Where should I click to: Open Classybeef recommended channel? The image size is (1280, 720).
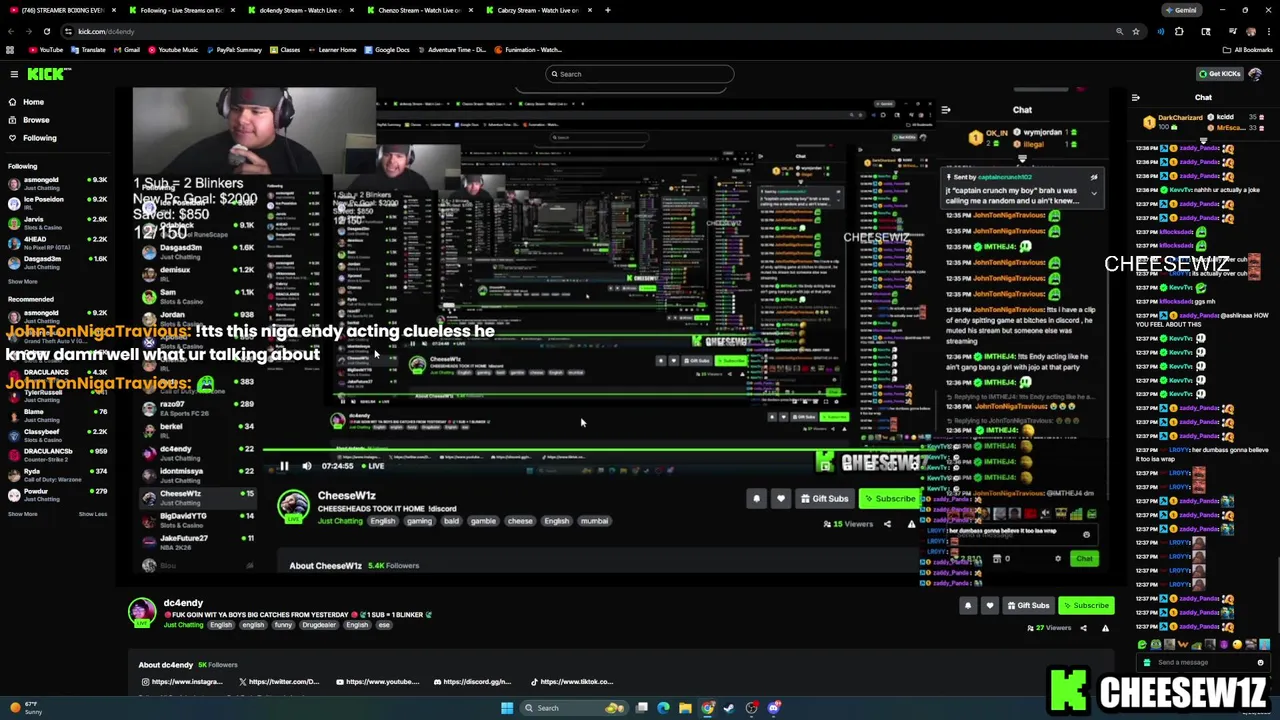coord(57,435)
